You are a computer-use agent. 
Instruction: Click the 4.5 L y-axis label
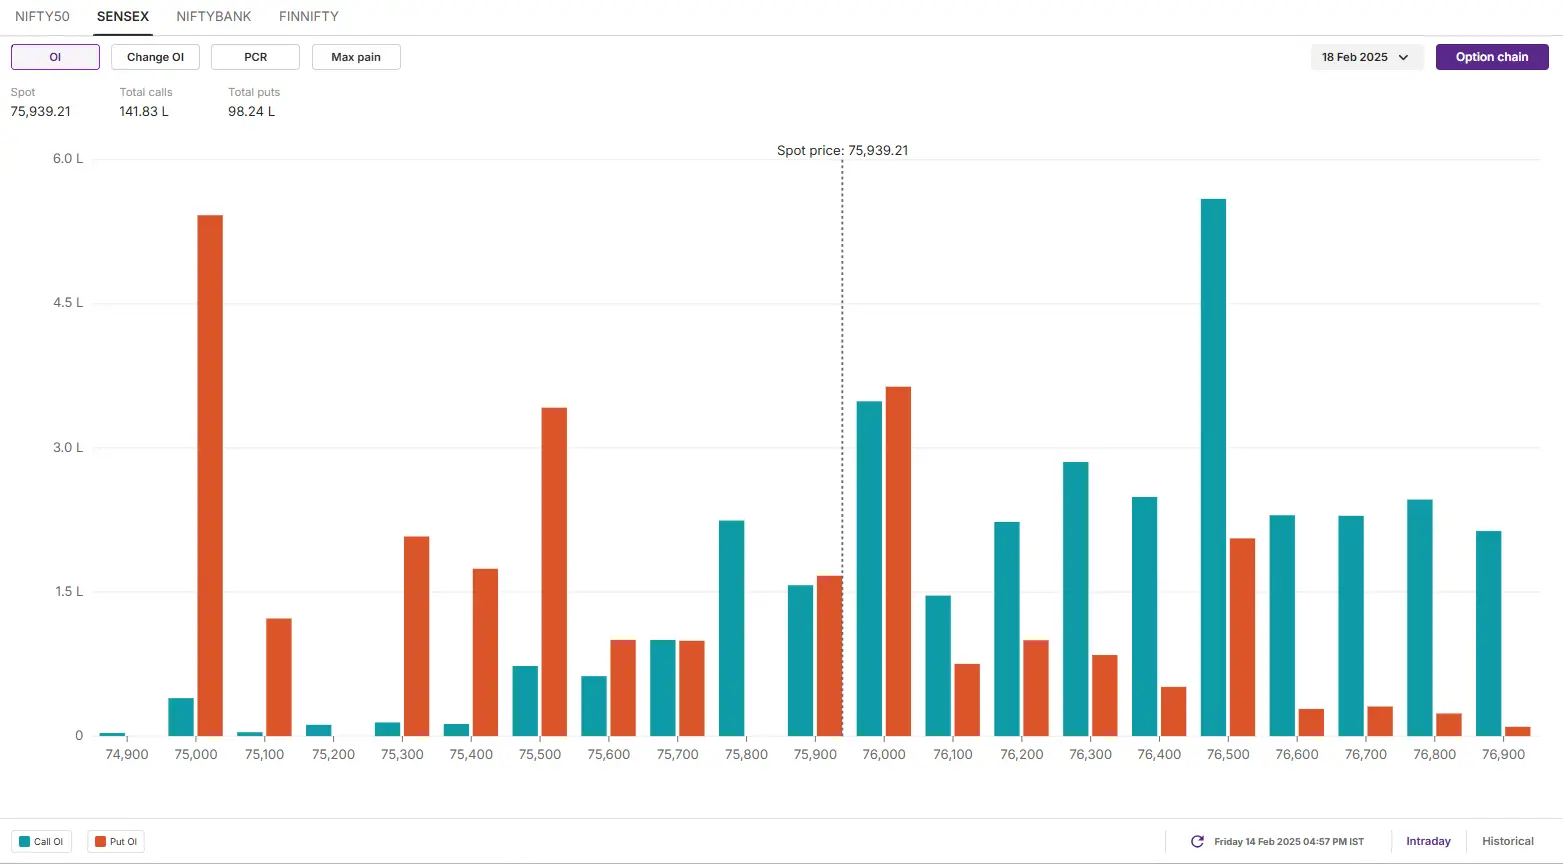(68, 303)
